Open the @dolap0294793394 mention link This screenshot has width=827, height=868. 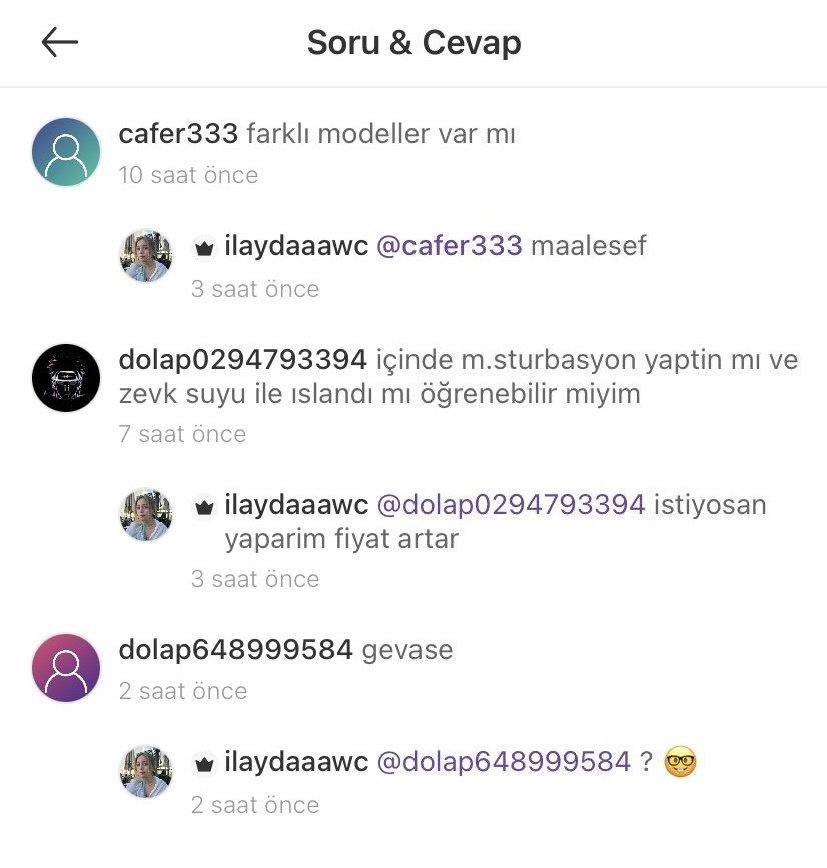(511, 505)
